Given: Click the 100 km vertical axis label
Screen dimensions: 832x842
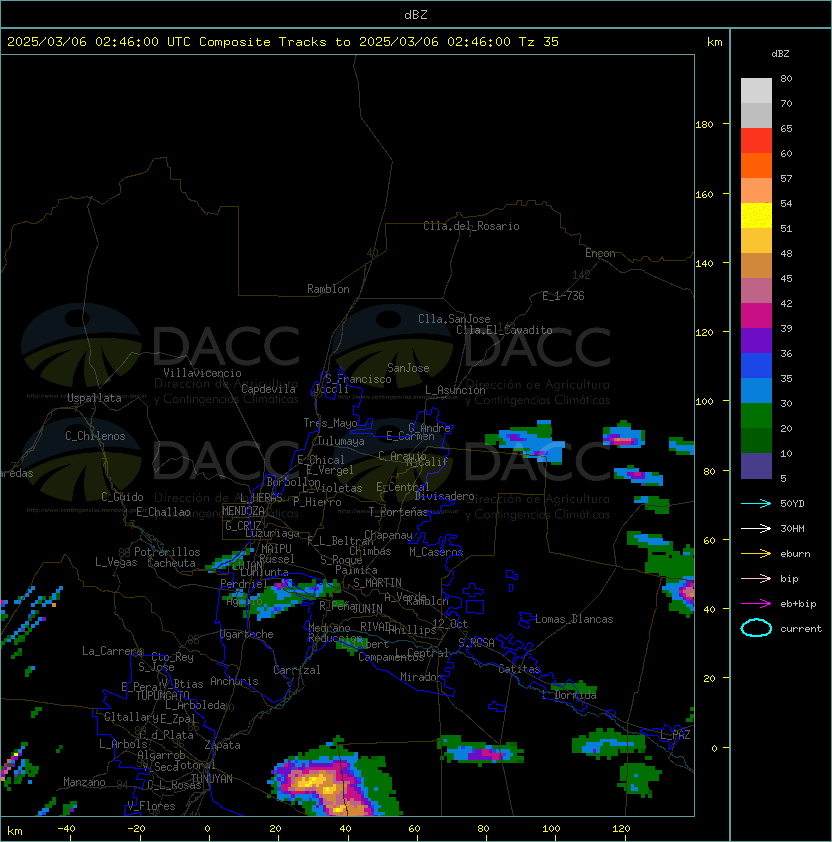Looking at the screenshot, I should [704, 402].
